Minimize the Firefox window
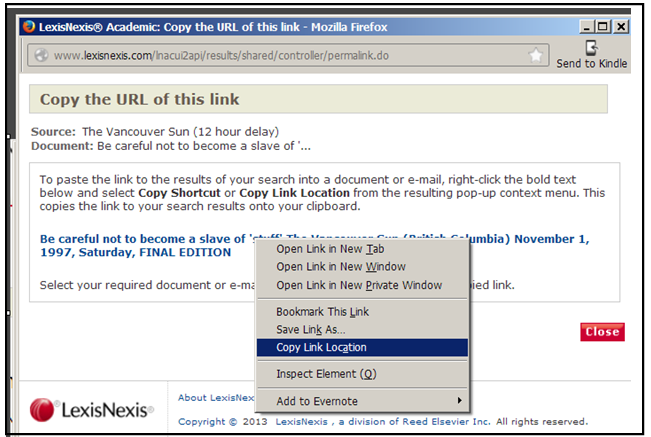Viewport: 651px width, 437px height. pos(586,27)
